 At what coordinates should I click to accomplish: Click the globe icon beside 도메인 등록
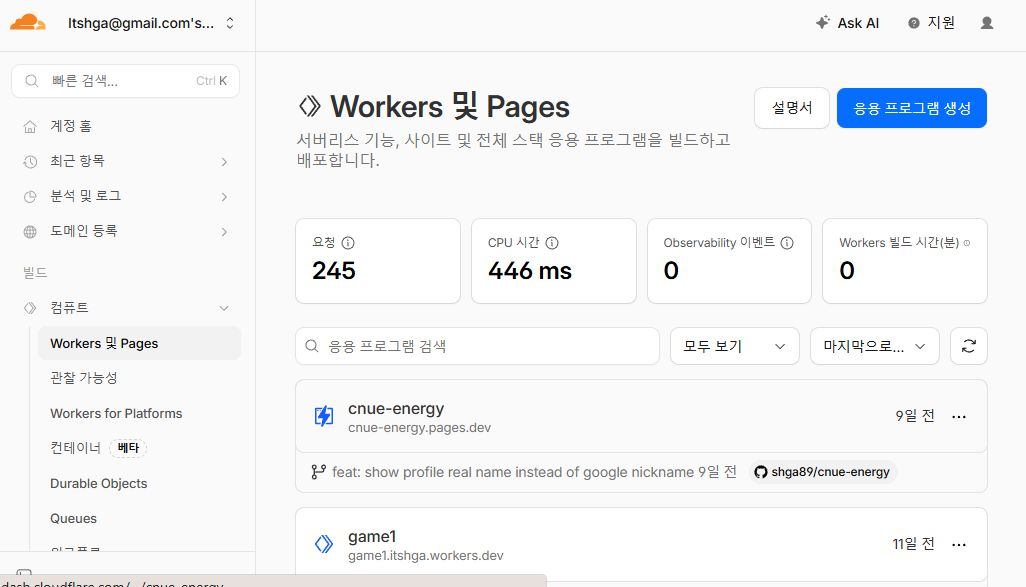click(30, 232)
